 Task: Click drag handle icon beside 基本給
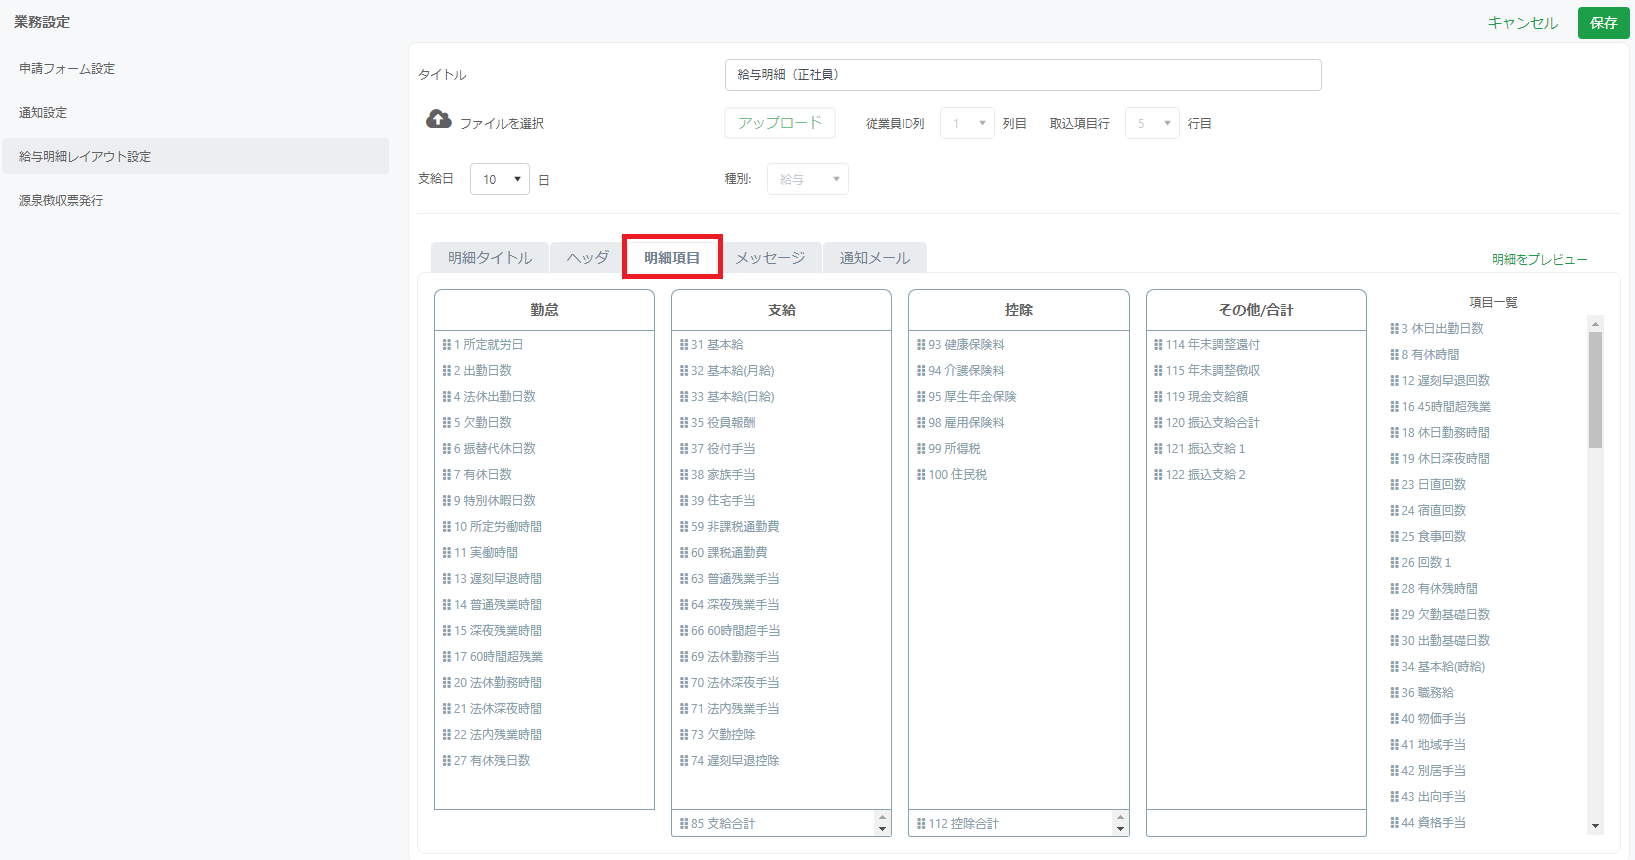pos(684,345)
